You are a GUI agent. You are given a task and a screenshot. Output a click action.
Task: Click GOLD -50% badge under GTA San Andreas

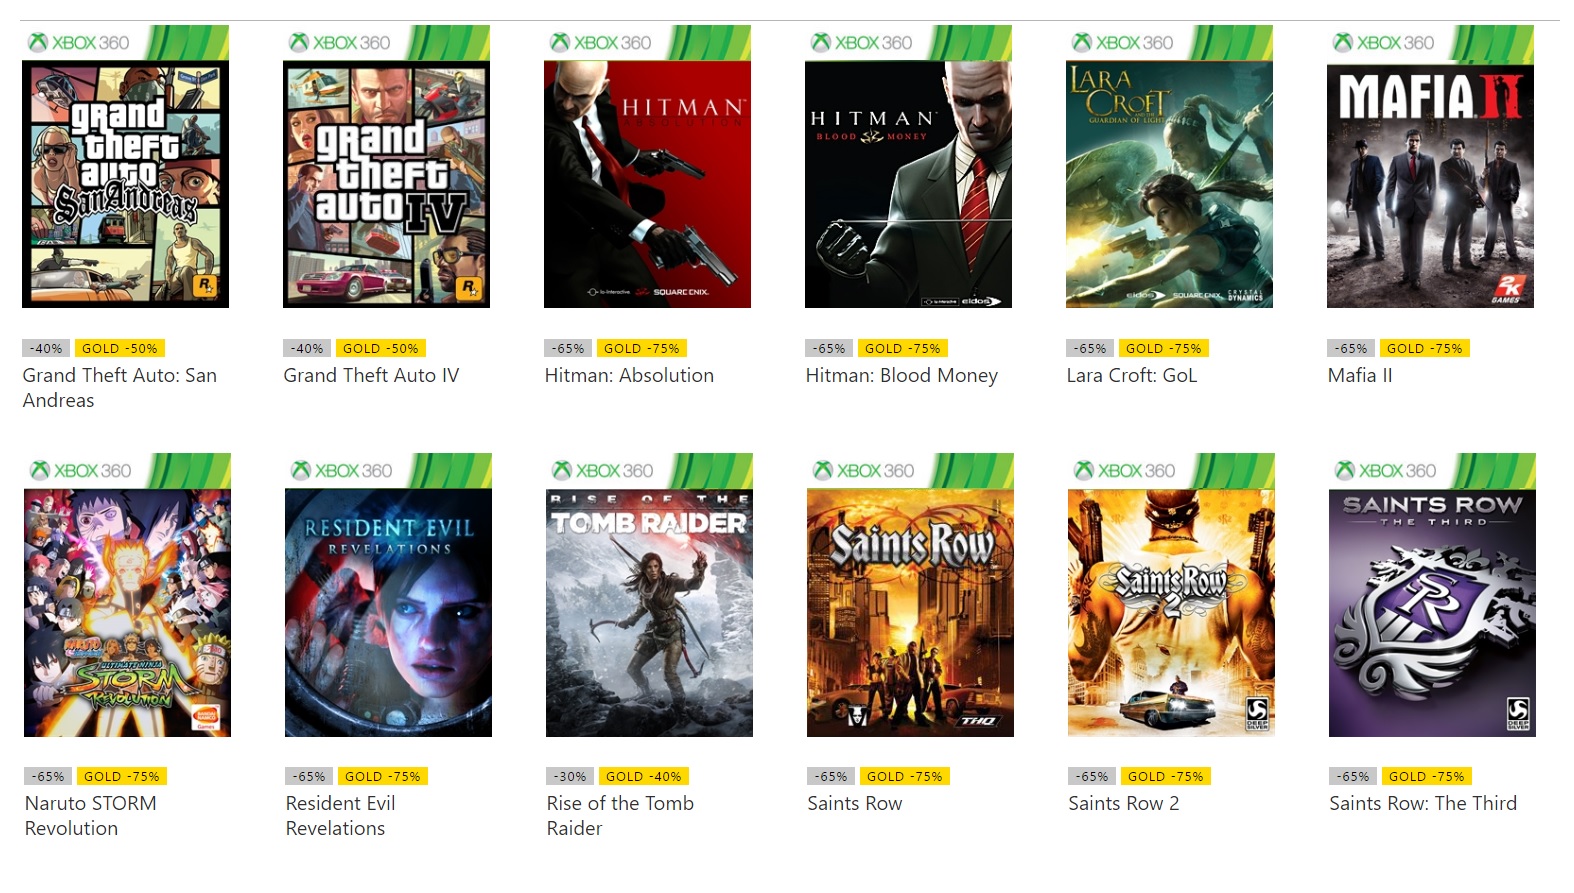click(x=120, y=348)
